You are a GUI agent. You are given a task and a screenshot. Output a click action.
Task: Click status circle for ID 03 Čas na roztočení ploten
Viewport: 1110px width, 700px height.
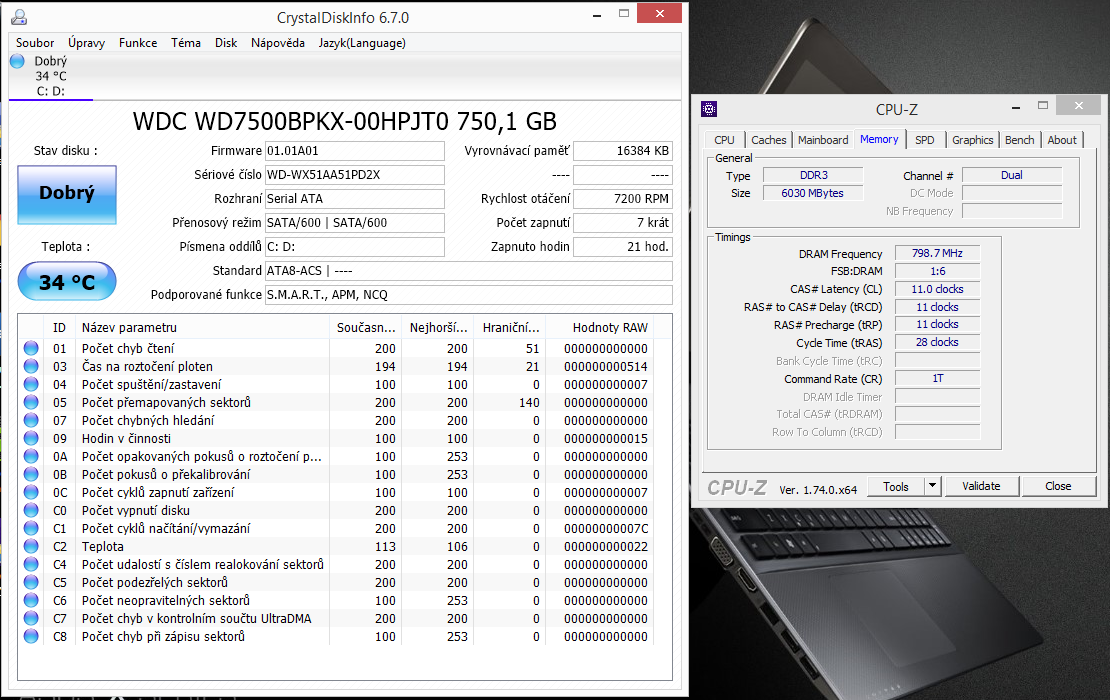pos(31,367)
